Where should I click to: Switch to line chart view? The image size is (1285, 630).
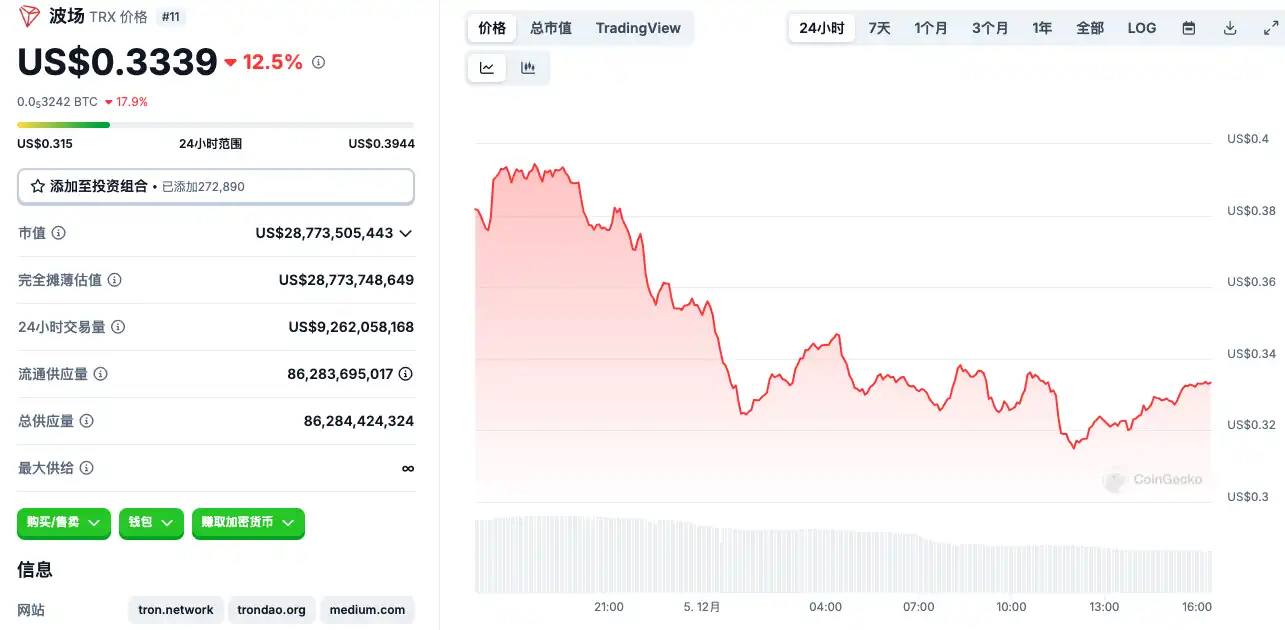(x=487, y=68)
